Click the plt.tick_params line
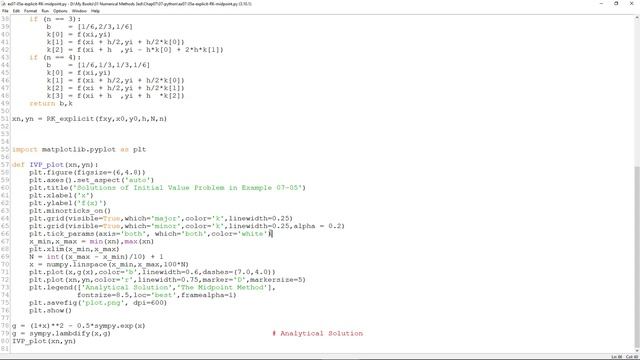The image size is (640, 360). coord(151,234)
